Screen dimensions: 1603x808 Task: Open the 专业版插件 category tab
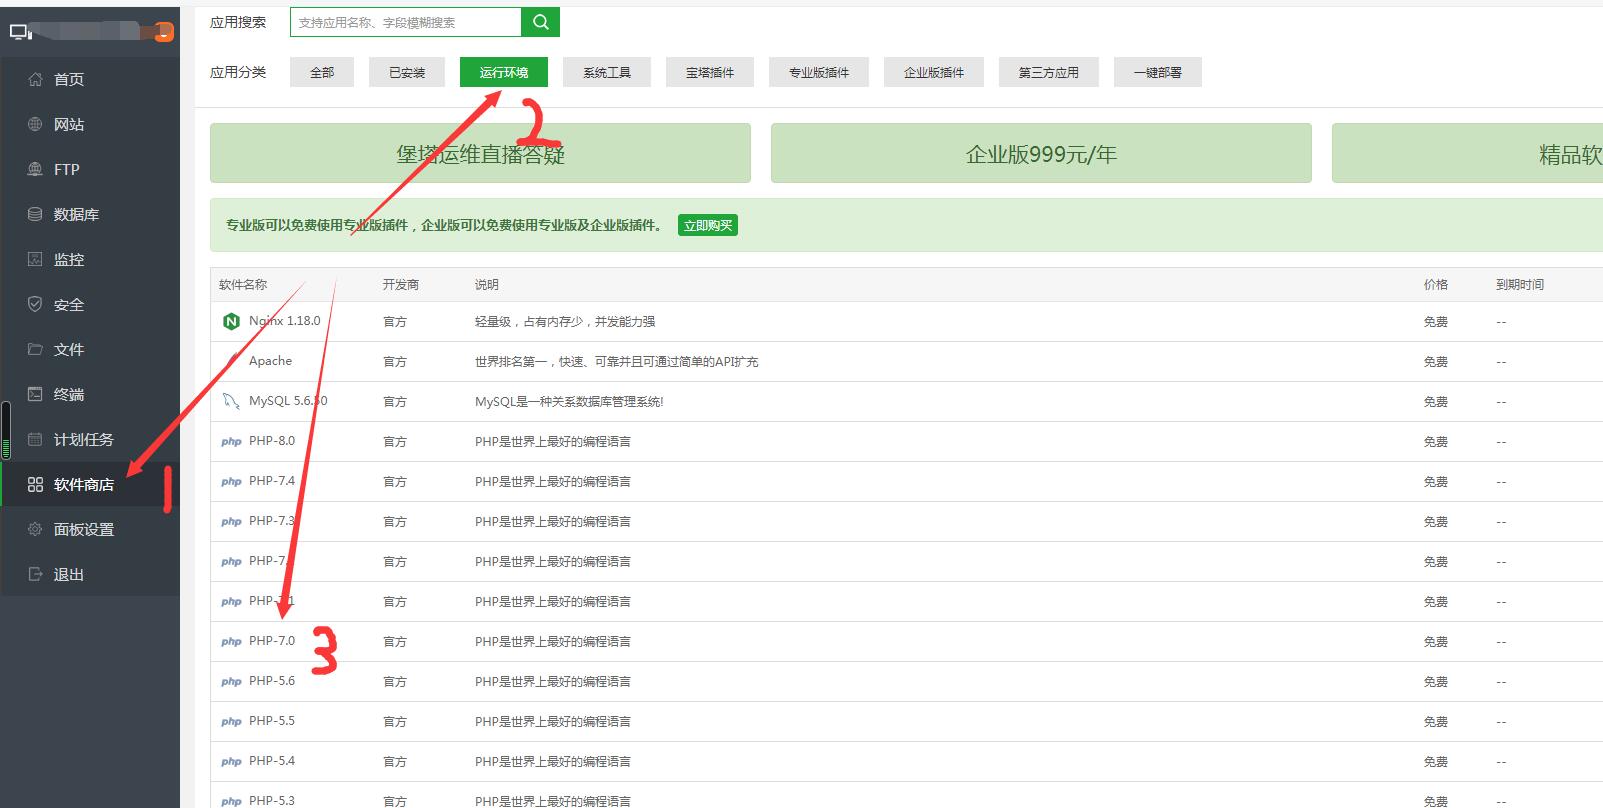(819, 72)
